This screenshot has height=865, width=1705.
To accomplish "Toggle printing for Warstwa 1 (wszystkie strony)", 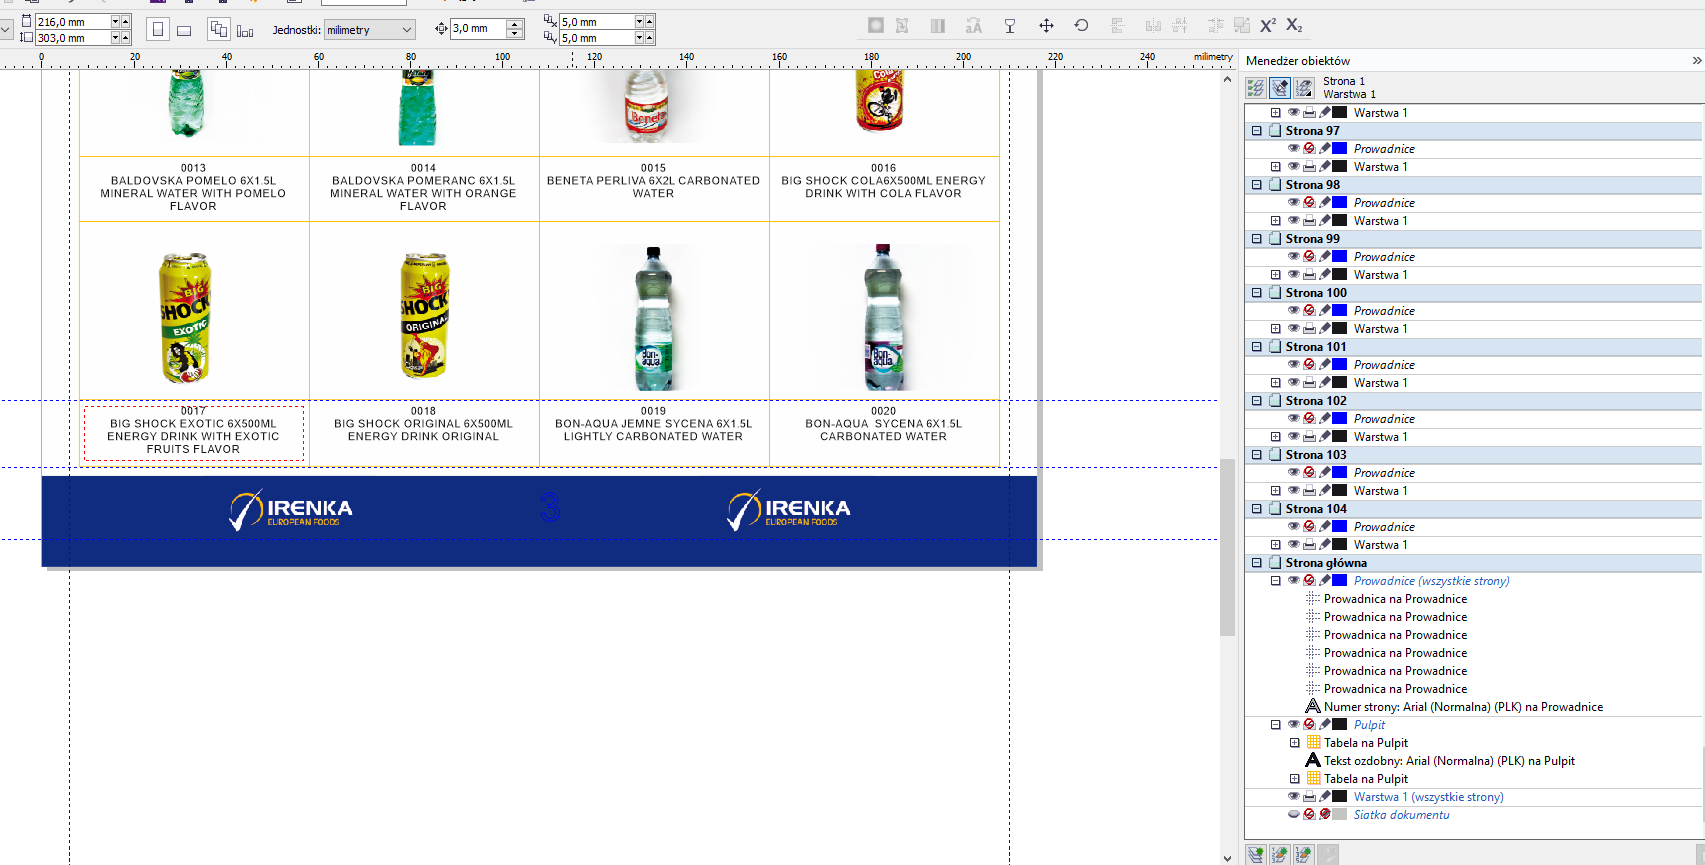I will (1309, 797).
